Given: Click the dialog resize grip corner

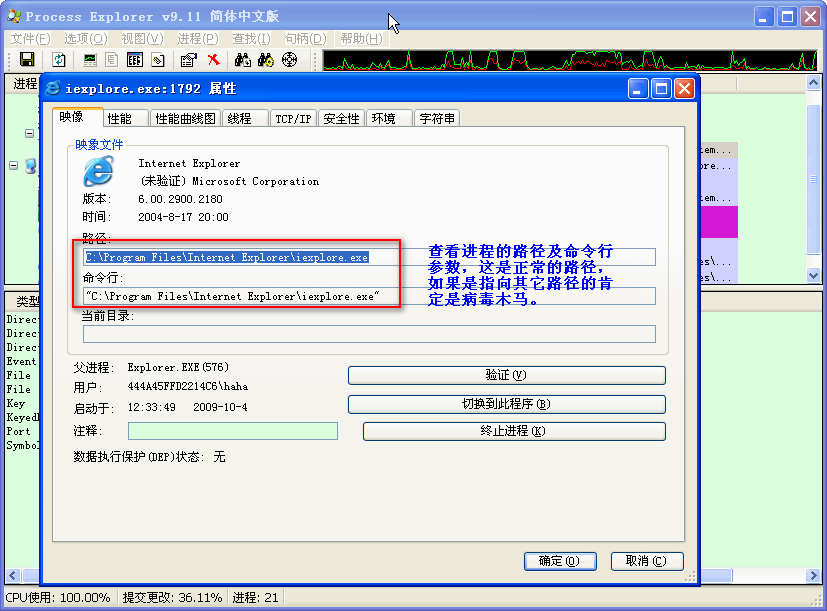Looking at the screenshot, I should coord(690,577).
